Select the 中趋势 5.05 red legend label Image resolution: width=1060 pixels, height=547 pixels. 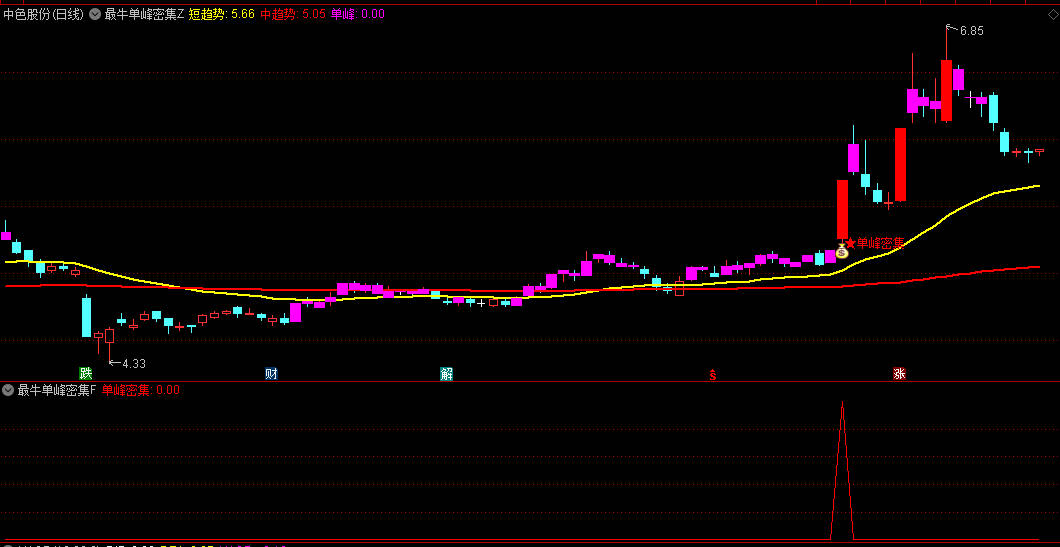293,14
